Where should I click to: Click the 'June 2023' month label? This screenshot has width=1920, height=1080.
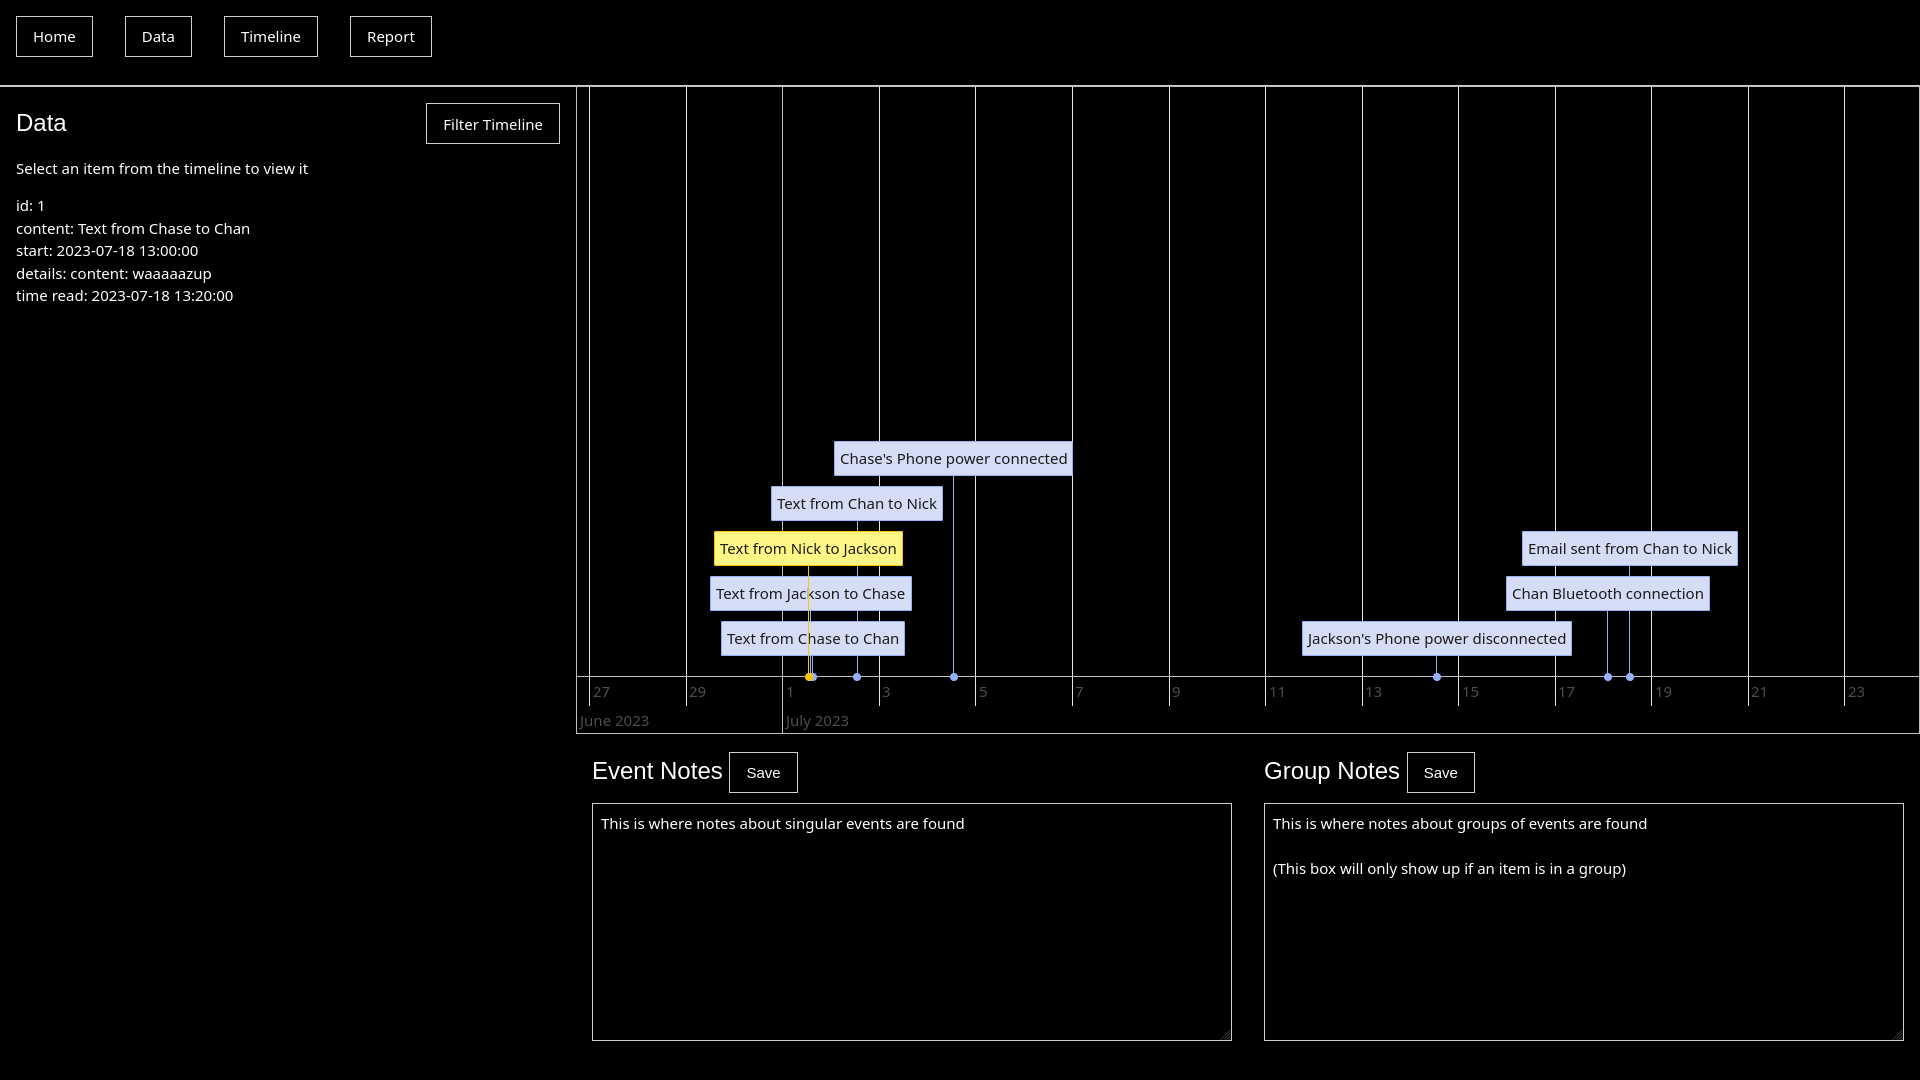tap(614, 721)
